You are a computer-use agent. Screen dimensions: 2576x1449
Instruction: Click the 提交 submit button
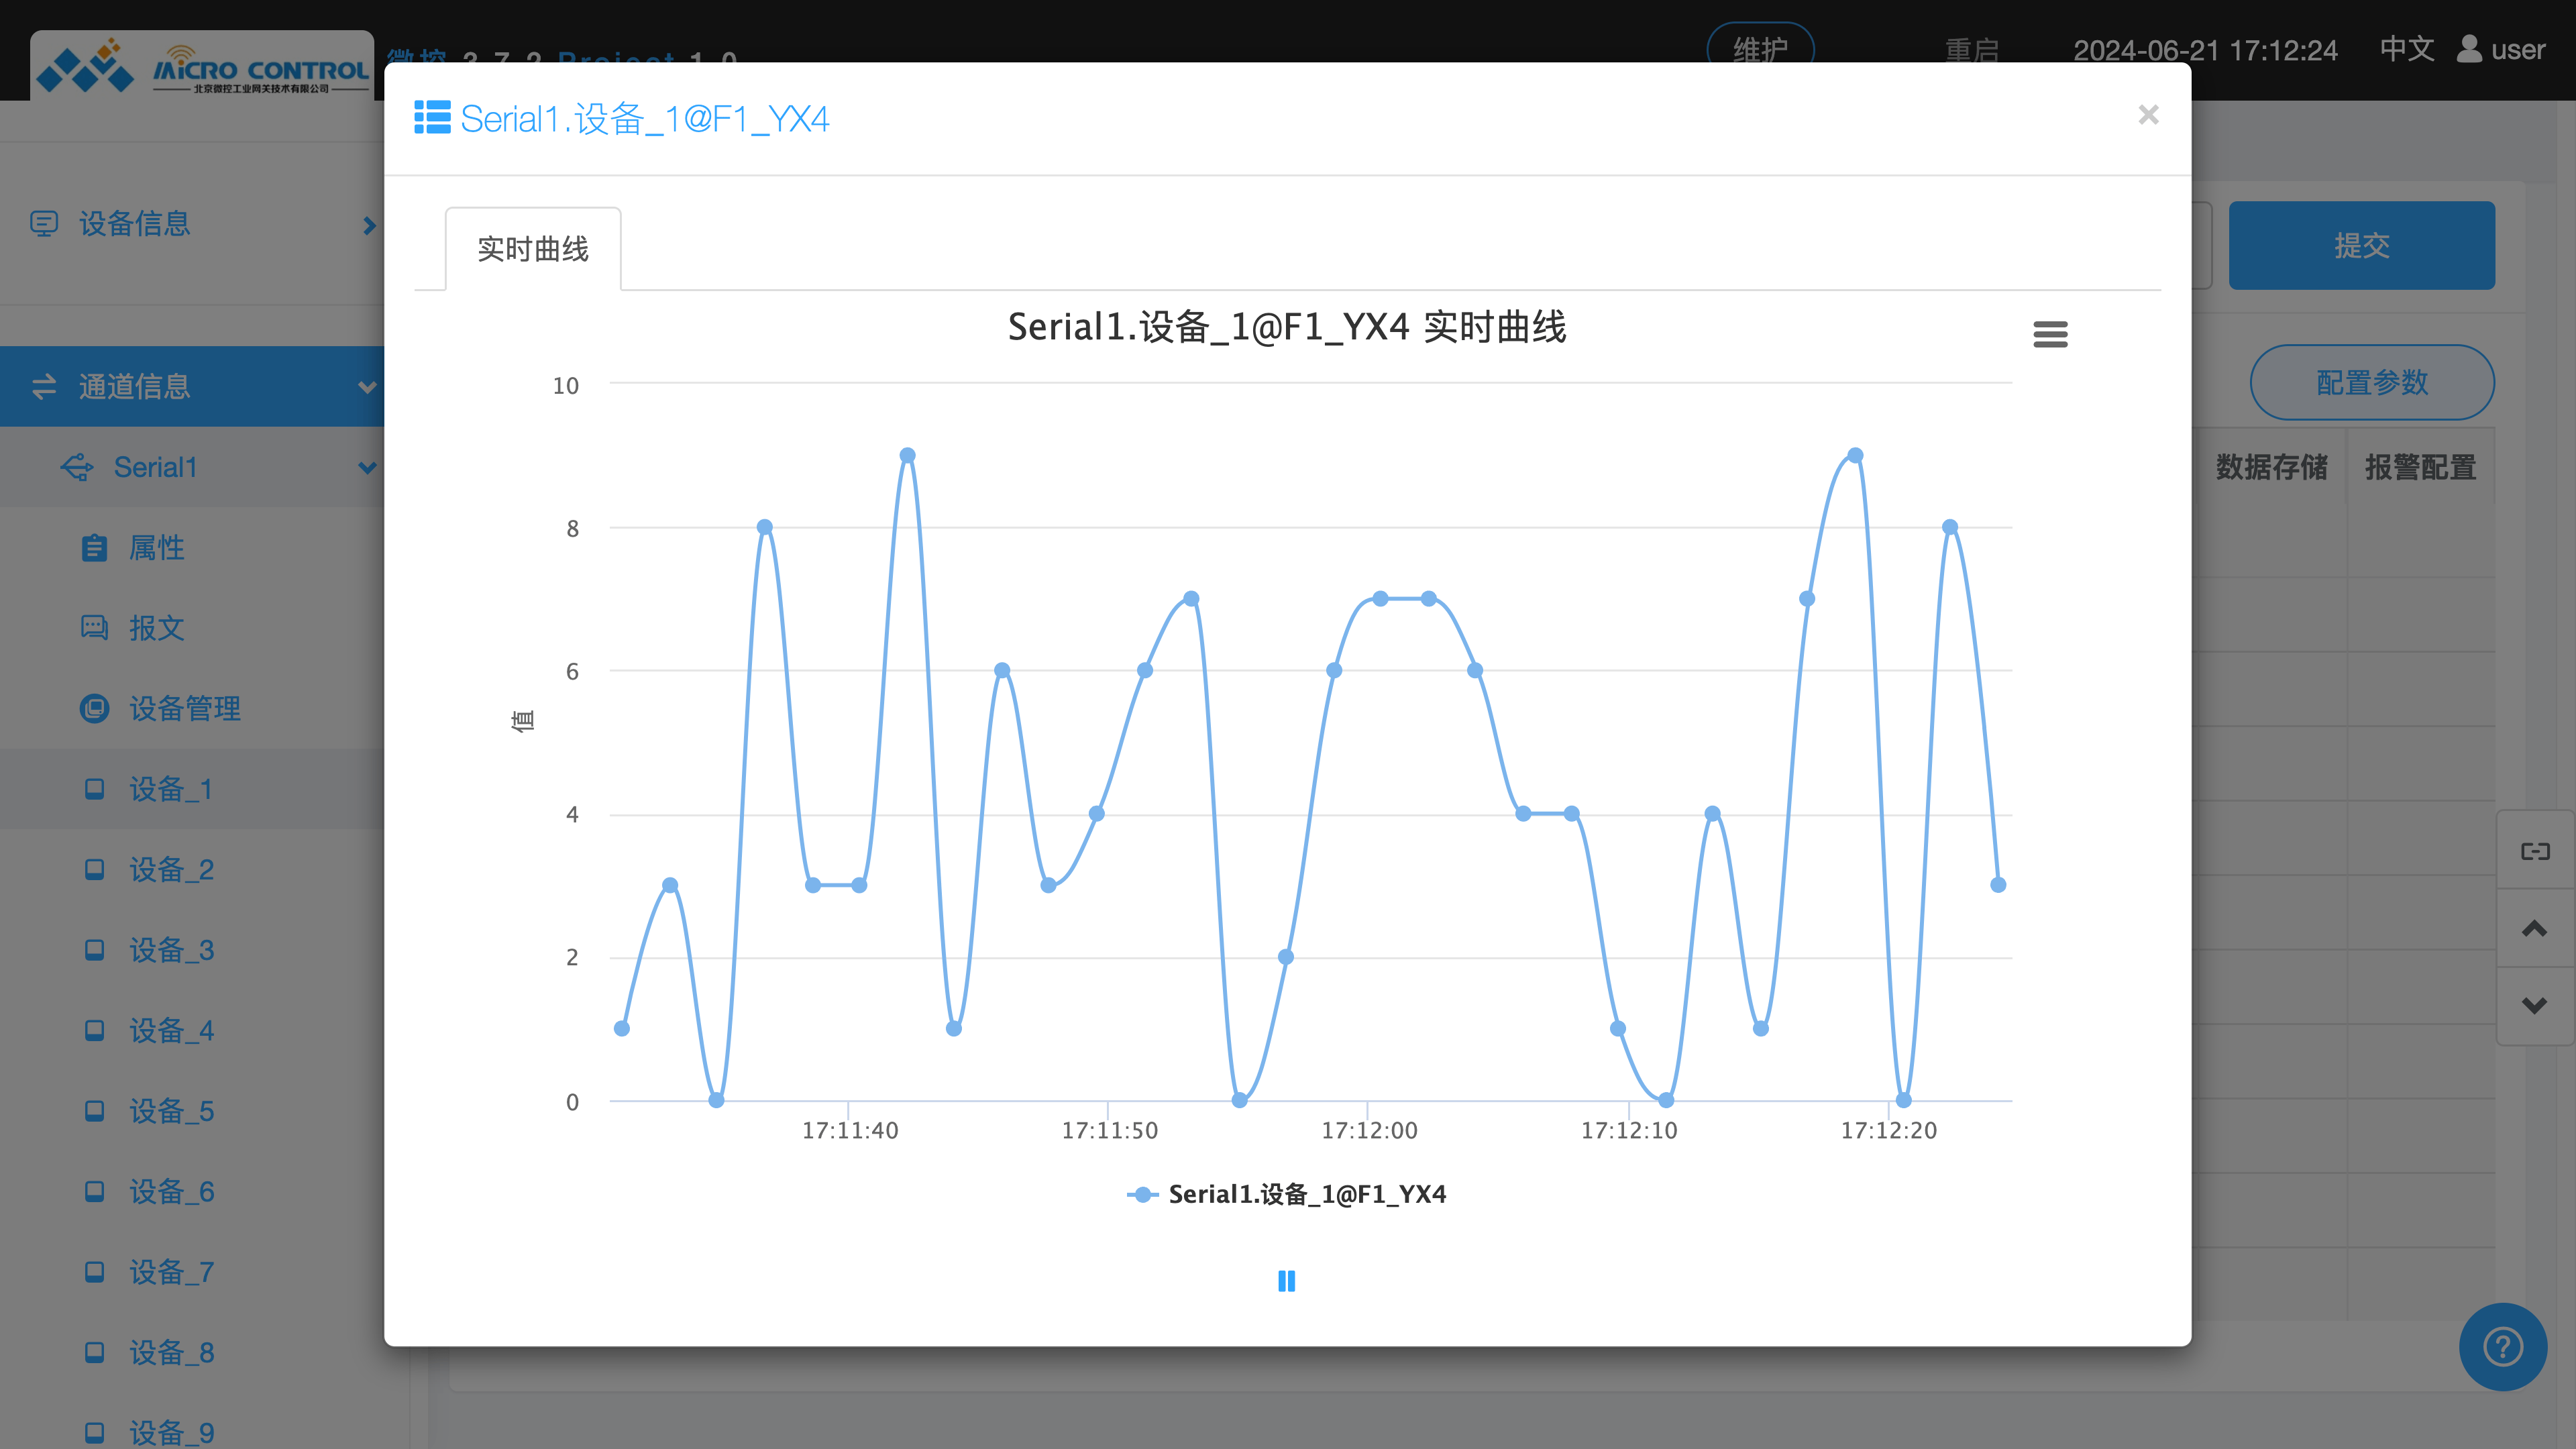click(2361, 245)
